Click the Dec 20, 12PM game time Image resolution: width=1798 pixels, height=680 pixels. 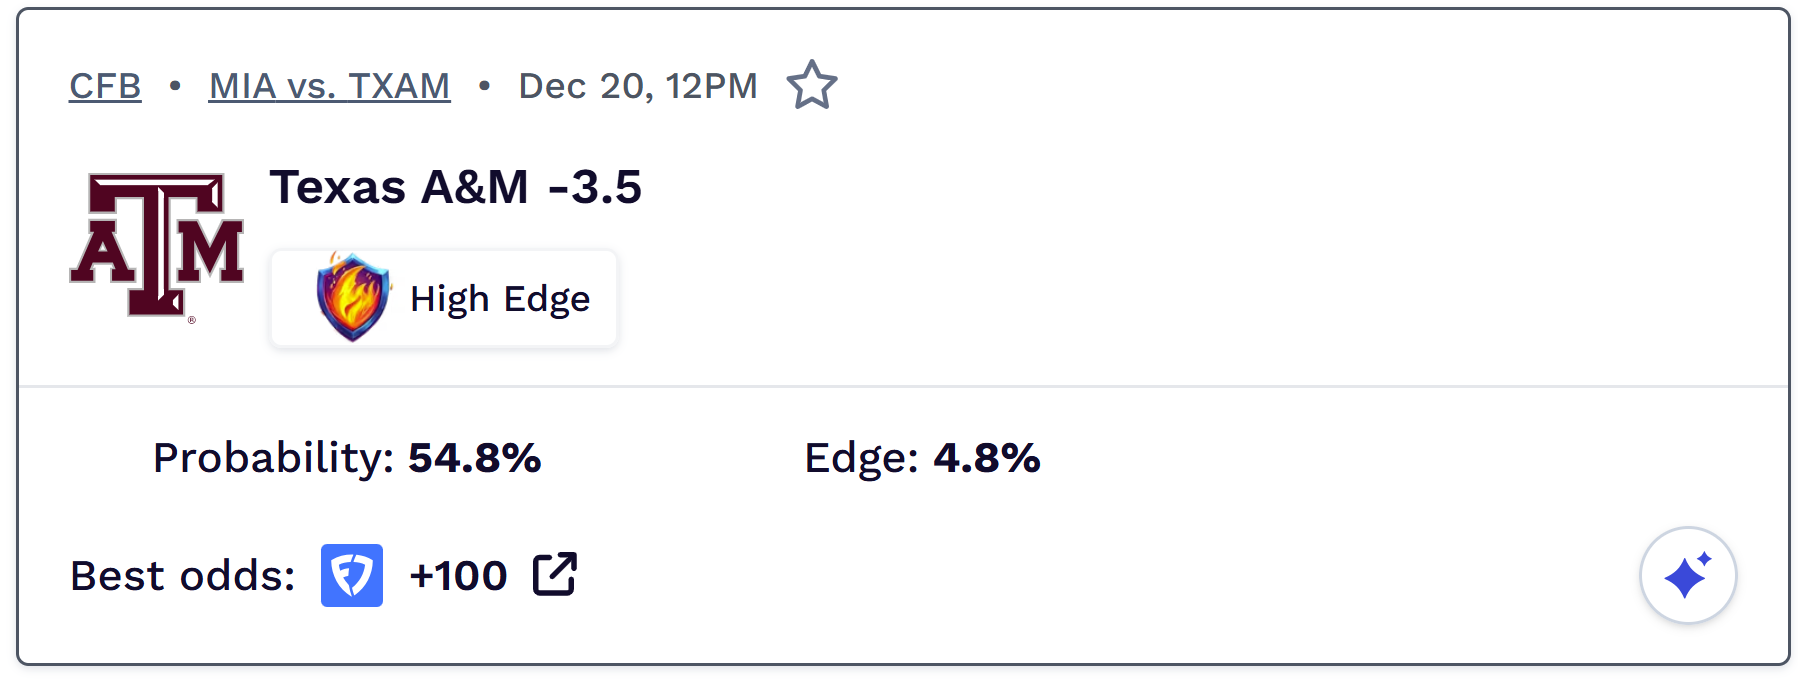(x=637, y=86)
